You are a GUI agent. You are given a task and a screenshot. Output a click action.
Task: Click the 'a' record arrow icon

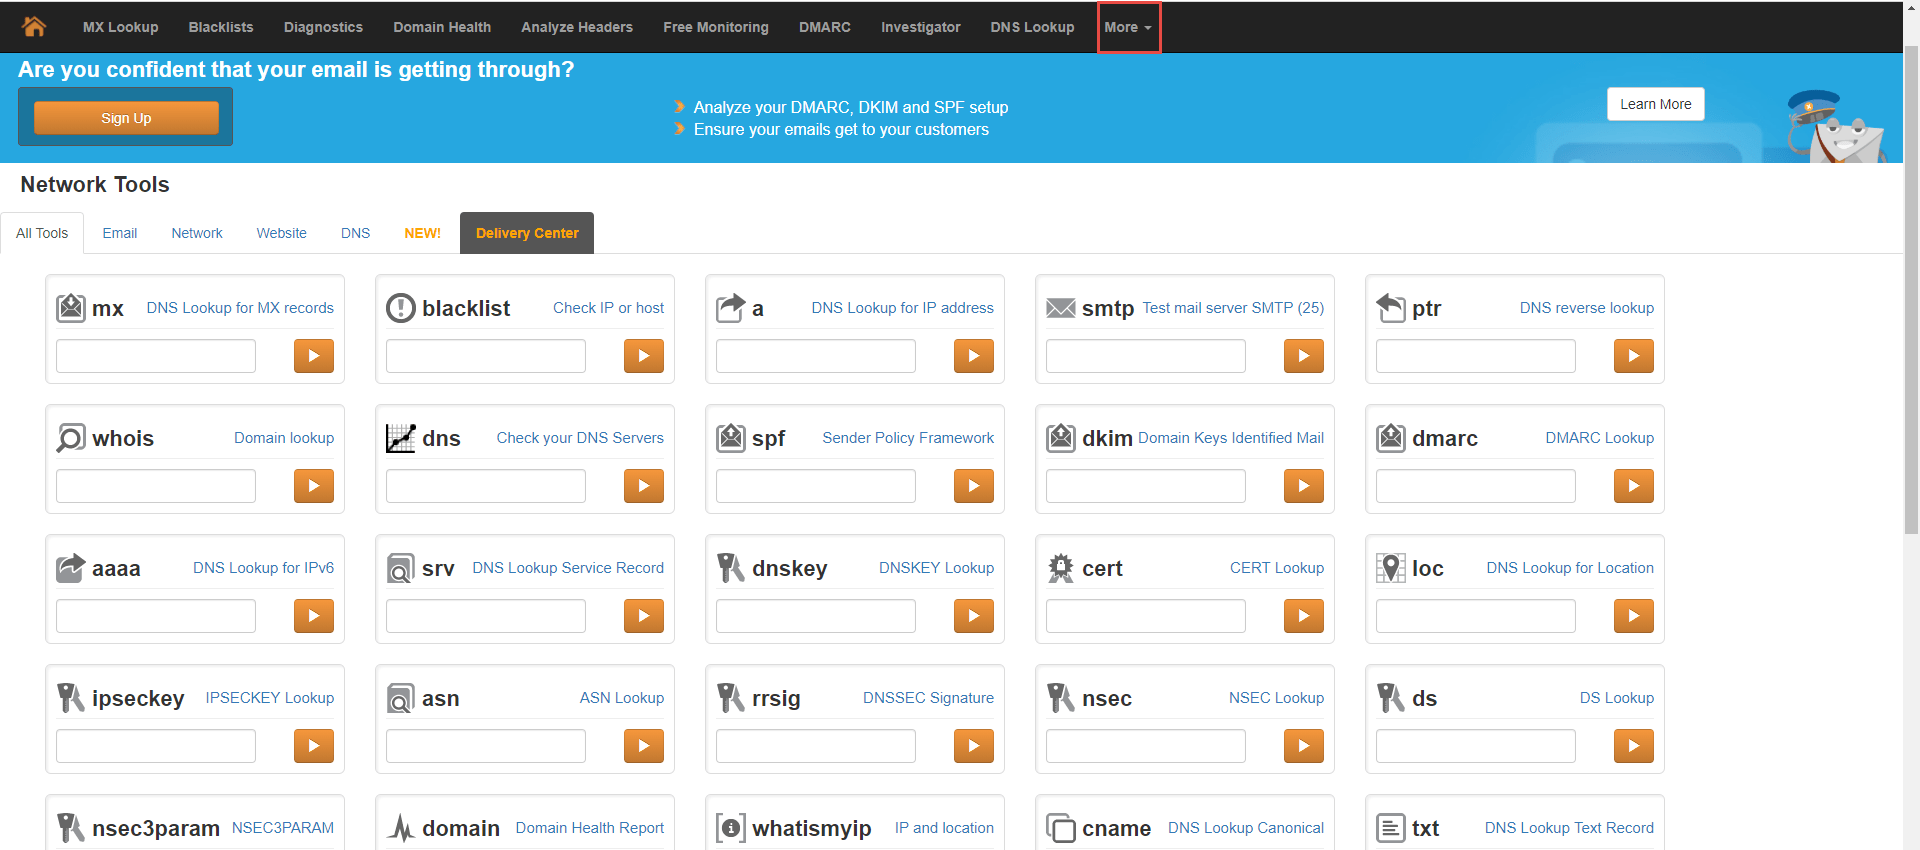click(731, 308)
